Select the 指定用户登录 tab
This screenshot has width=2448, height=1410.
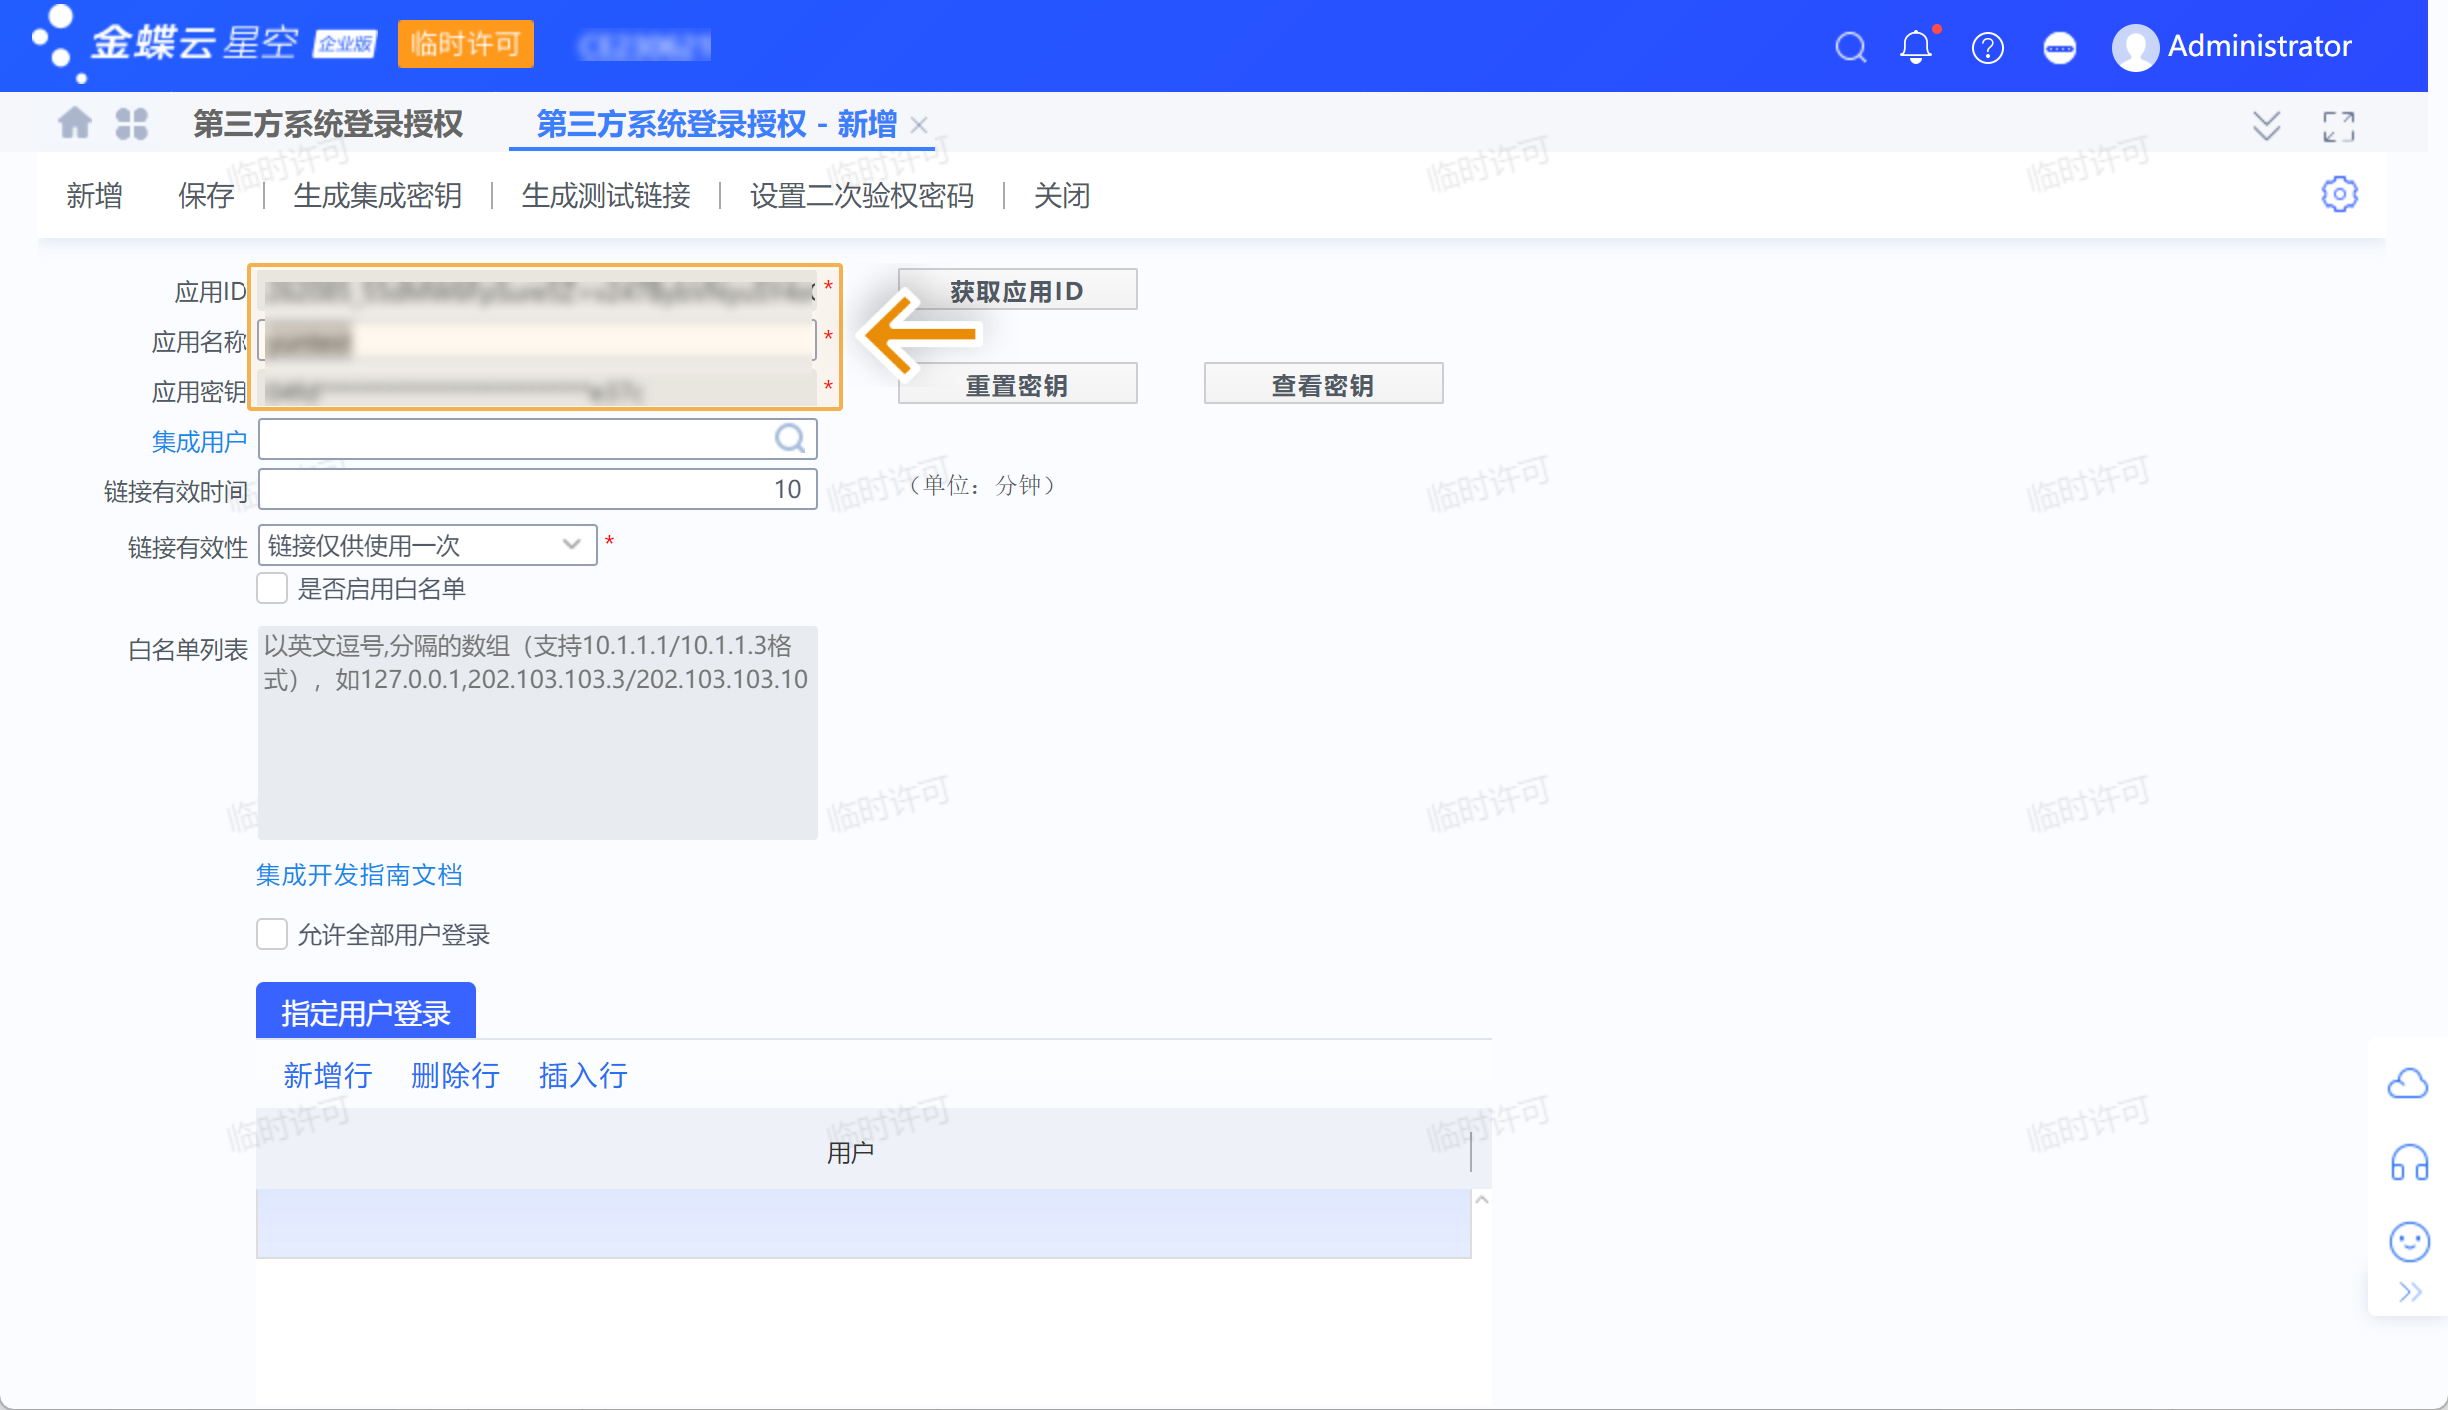coord(365,1012)
